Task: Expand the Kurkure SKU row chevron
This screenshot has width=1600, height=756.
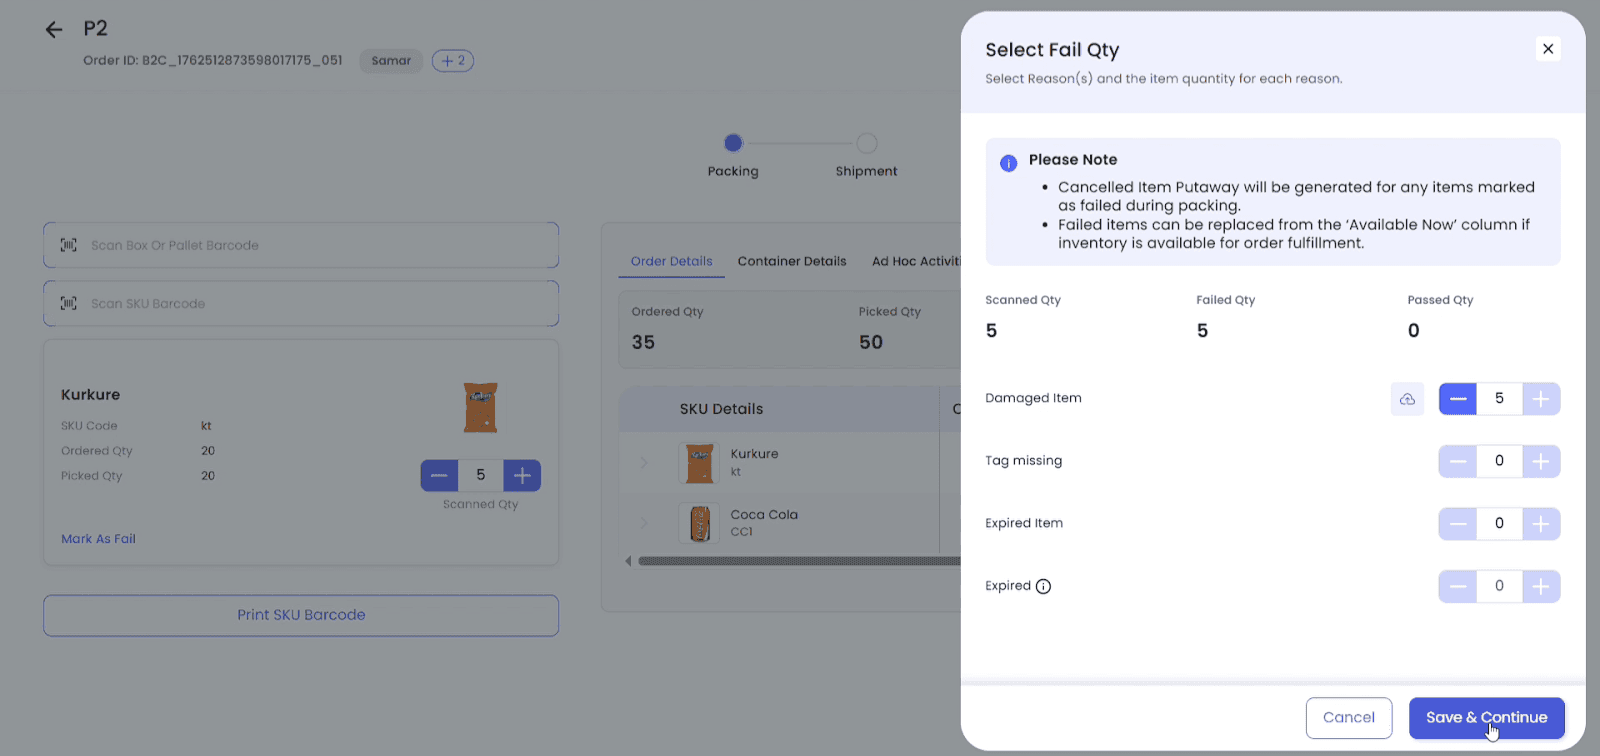Action: click(644, 462)
